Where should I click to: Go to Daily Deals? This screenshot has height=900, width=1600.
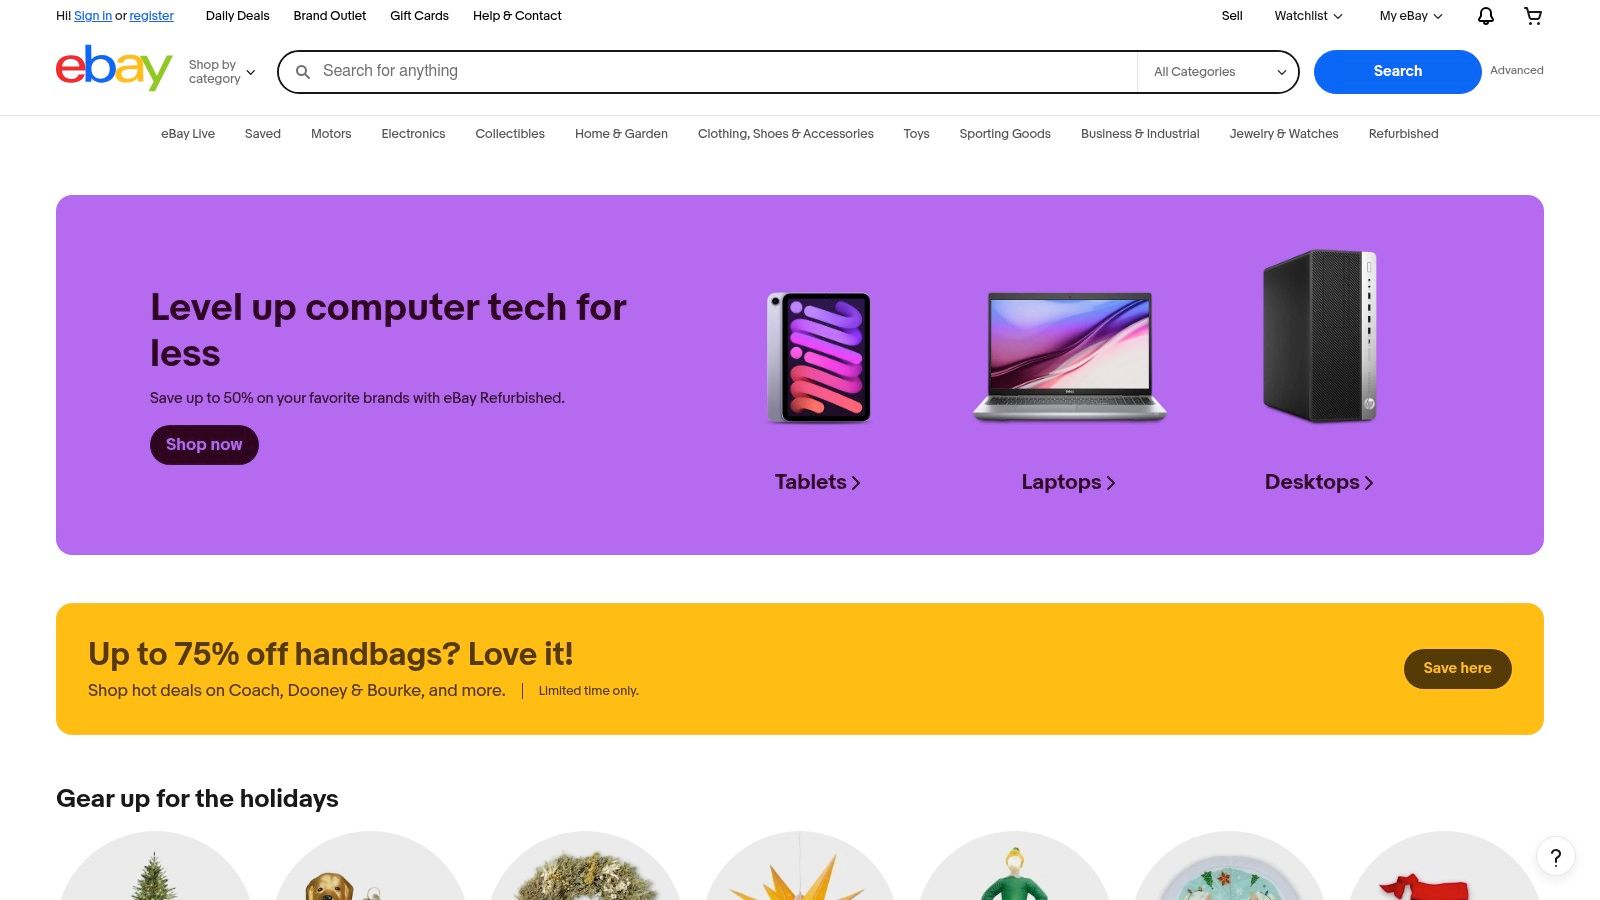coord(237,16)
